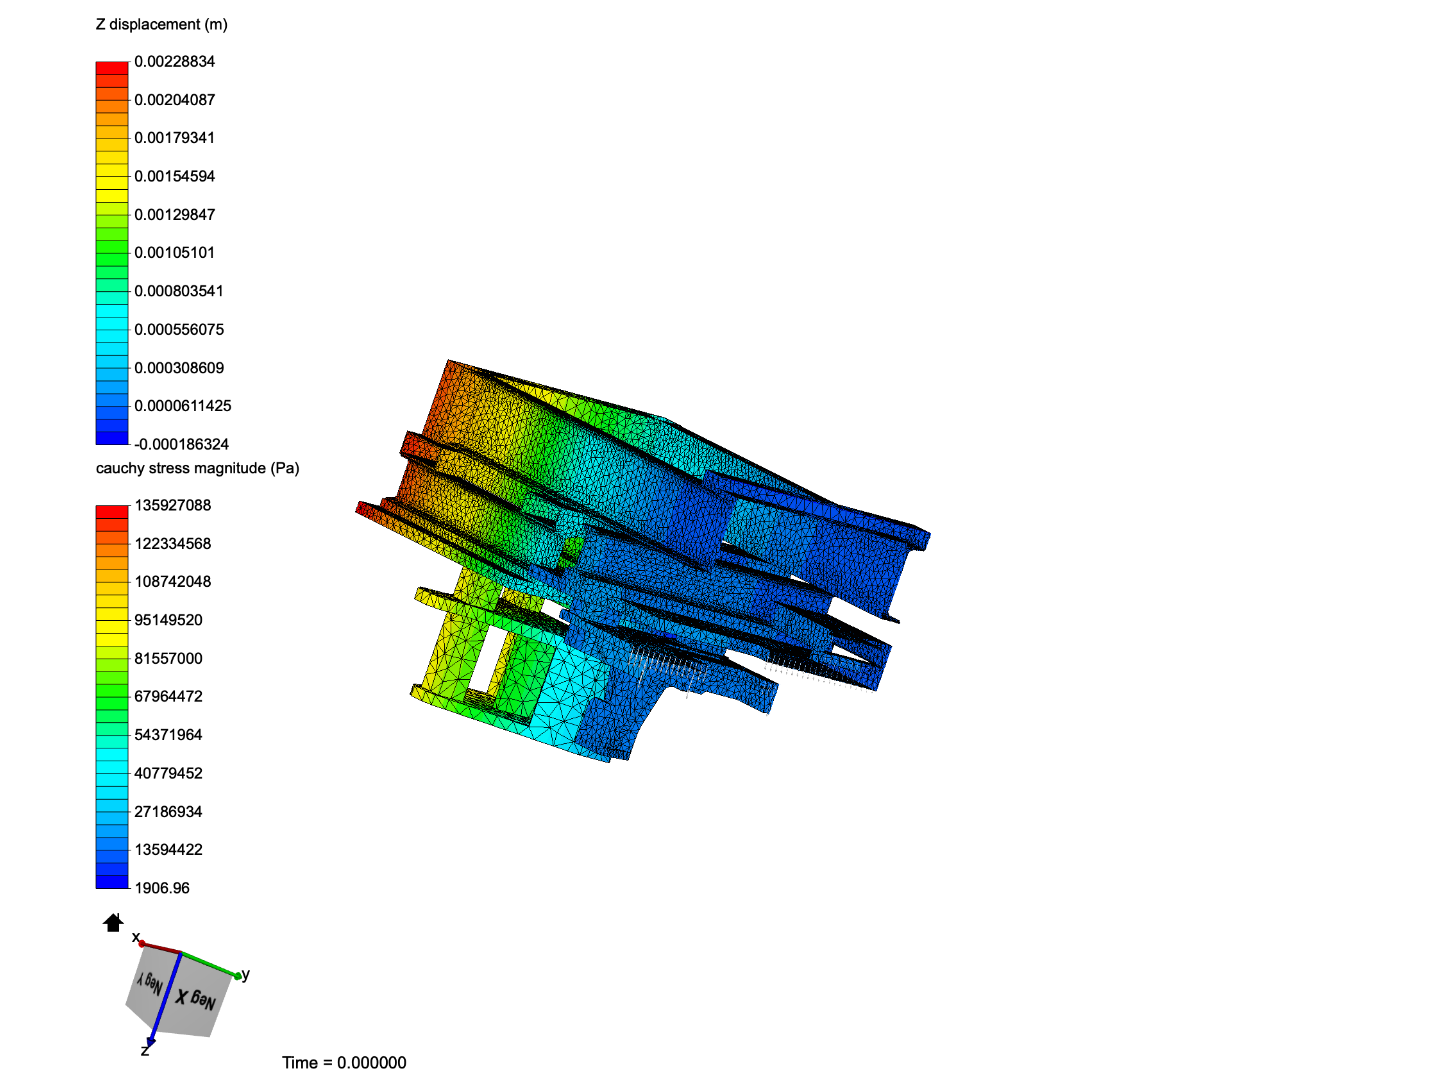The image size is (1440, 1080).
Task: Click the cauchy stress magnitude (Pa) legend title
Action: 198,468
